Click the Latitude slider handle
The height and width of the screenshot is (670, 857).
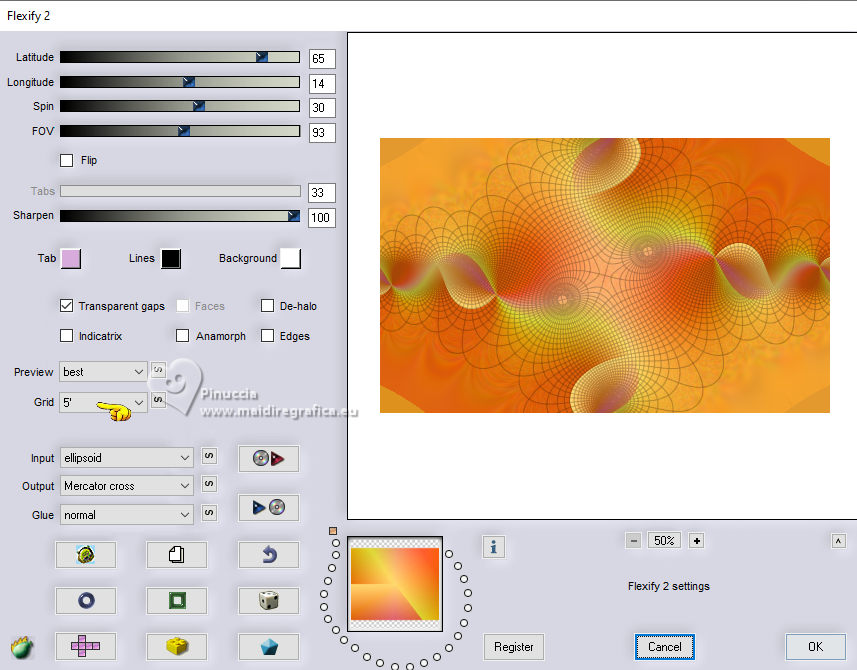(x=262, y=57)
